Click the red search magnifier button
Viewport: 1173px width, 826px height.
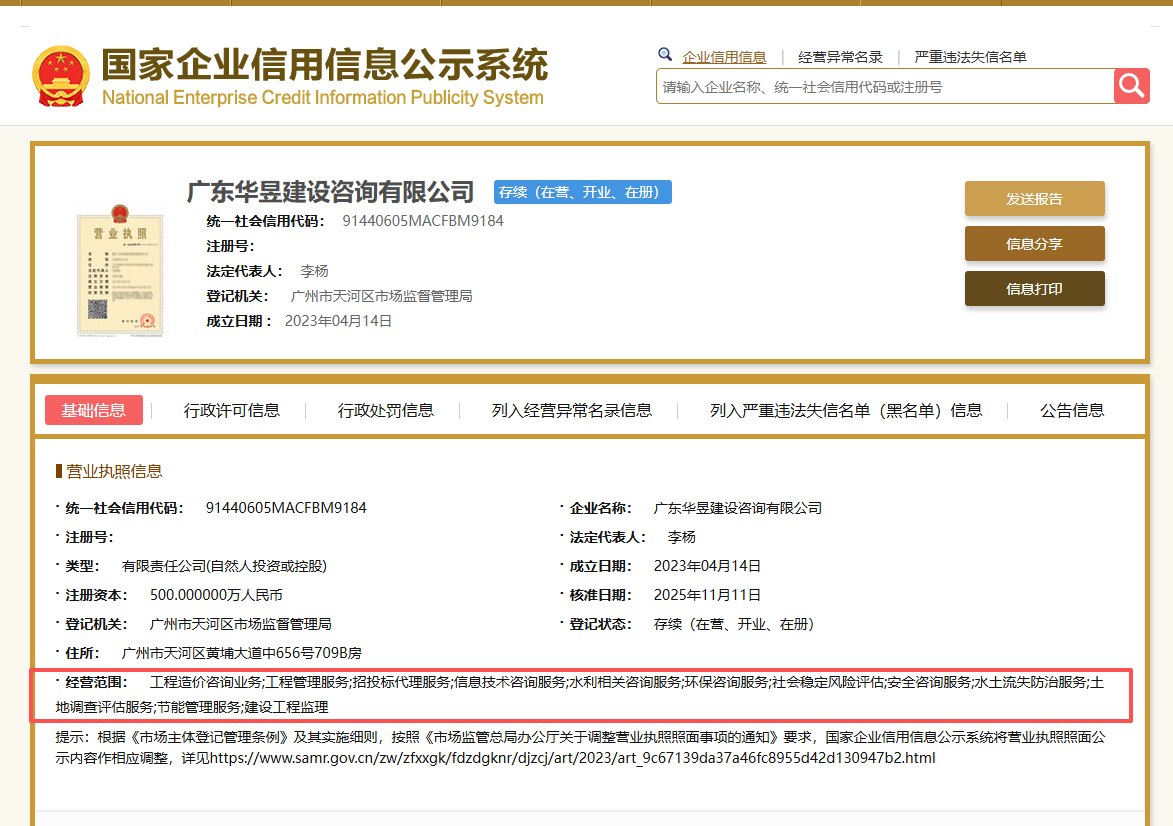[x=1131, y=86]
